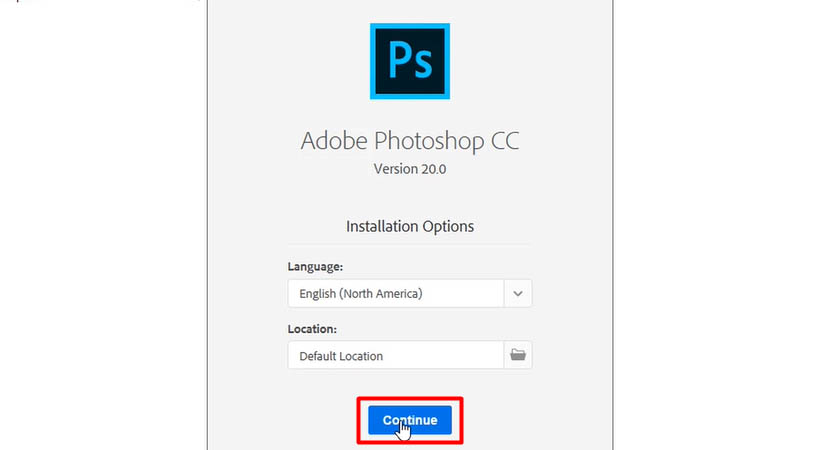Open the folder browse icon for Location

click(518, 355)
